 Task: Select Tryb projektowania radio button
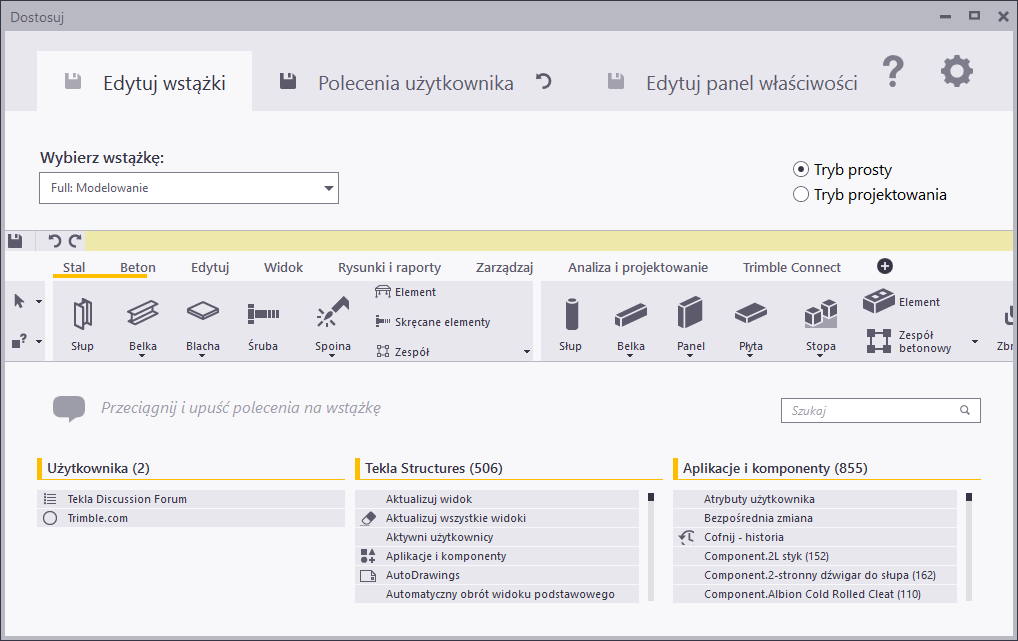click(801, 195)
